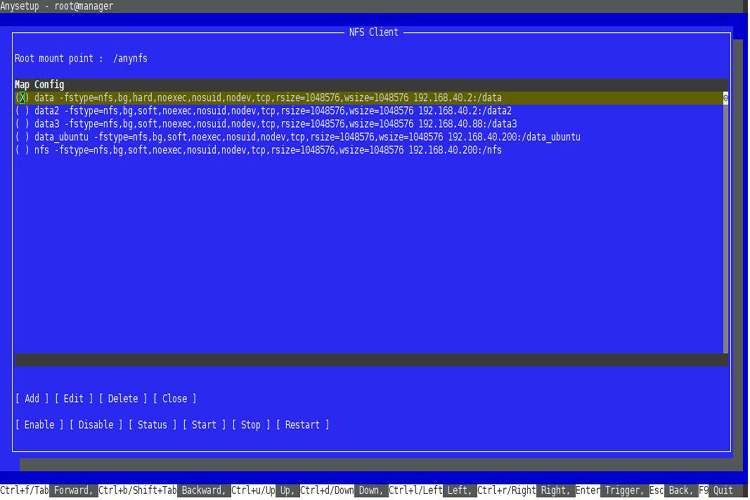Click the Edit button

coord(74,399)
